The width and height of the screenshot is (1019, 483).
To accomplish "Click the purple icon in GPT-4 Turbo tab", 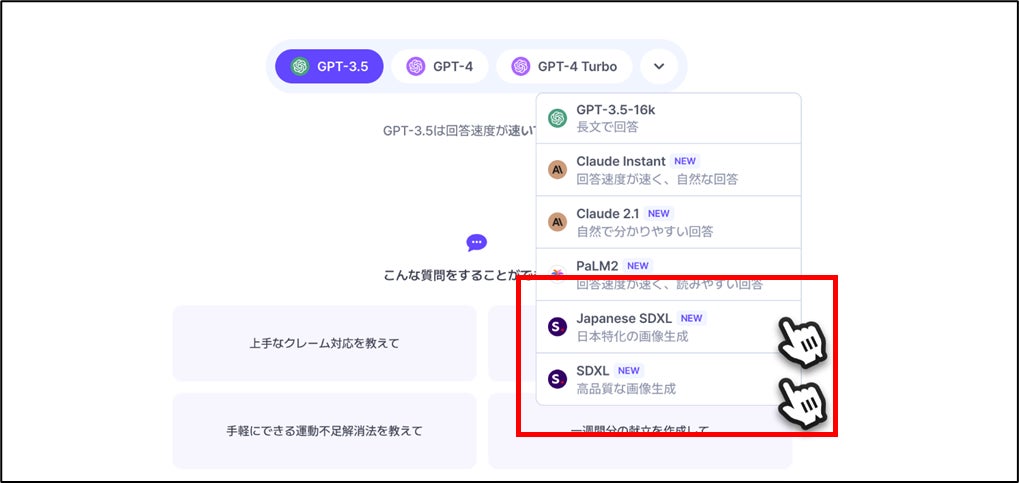I will coord(521,66).
